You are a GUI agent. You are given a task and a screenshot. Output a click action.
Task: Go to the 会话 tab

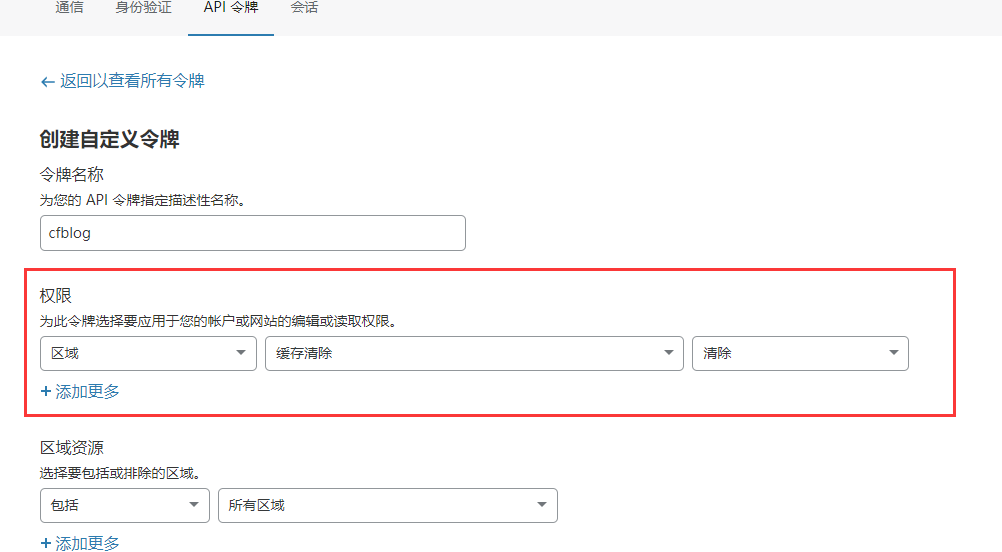pyautogui.click(x=304, y=8)
